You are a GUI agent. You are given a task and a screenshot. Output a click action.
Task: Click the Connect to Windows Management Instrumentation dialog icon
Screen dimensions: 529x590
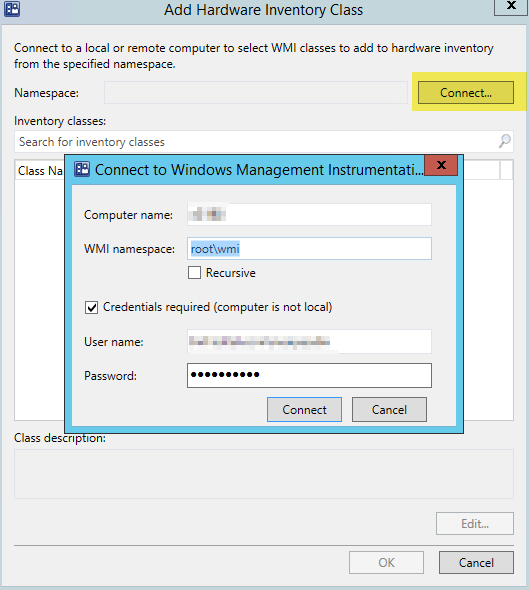(x=82, y=169)
